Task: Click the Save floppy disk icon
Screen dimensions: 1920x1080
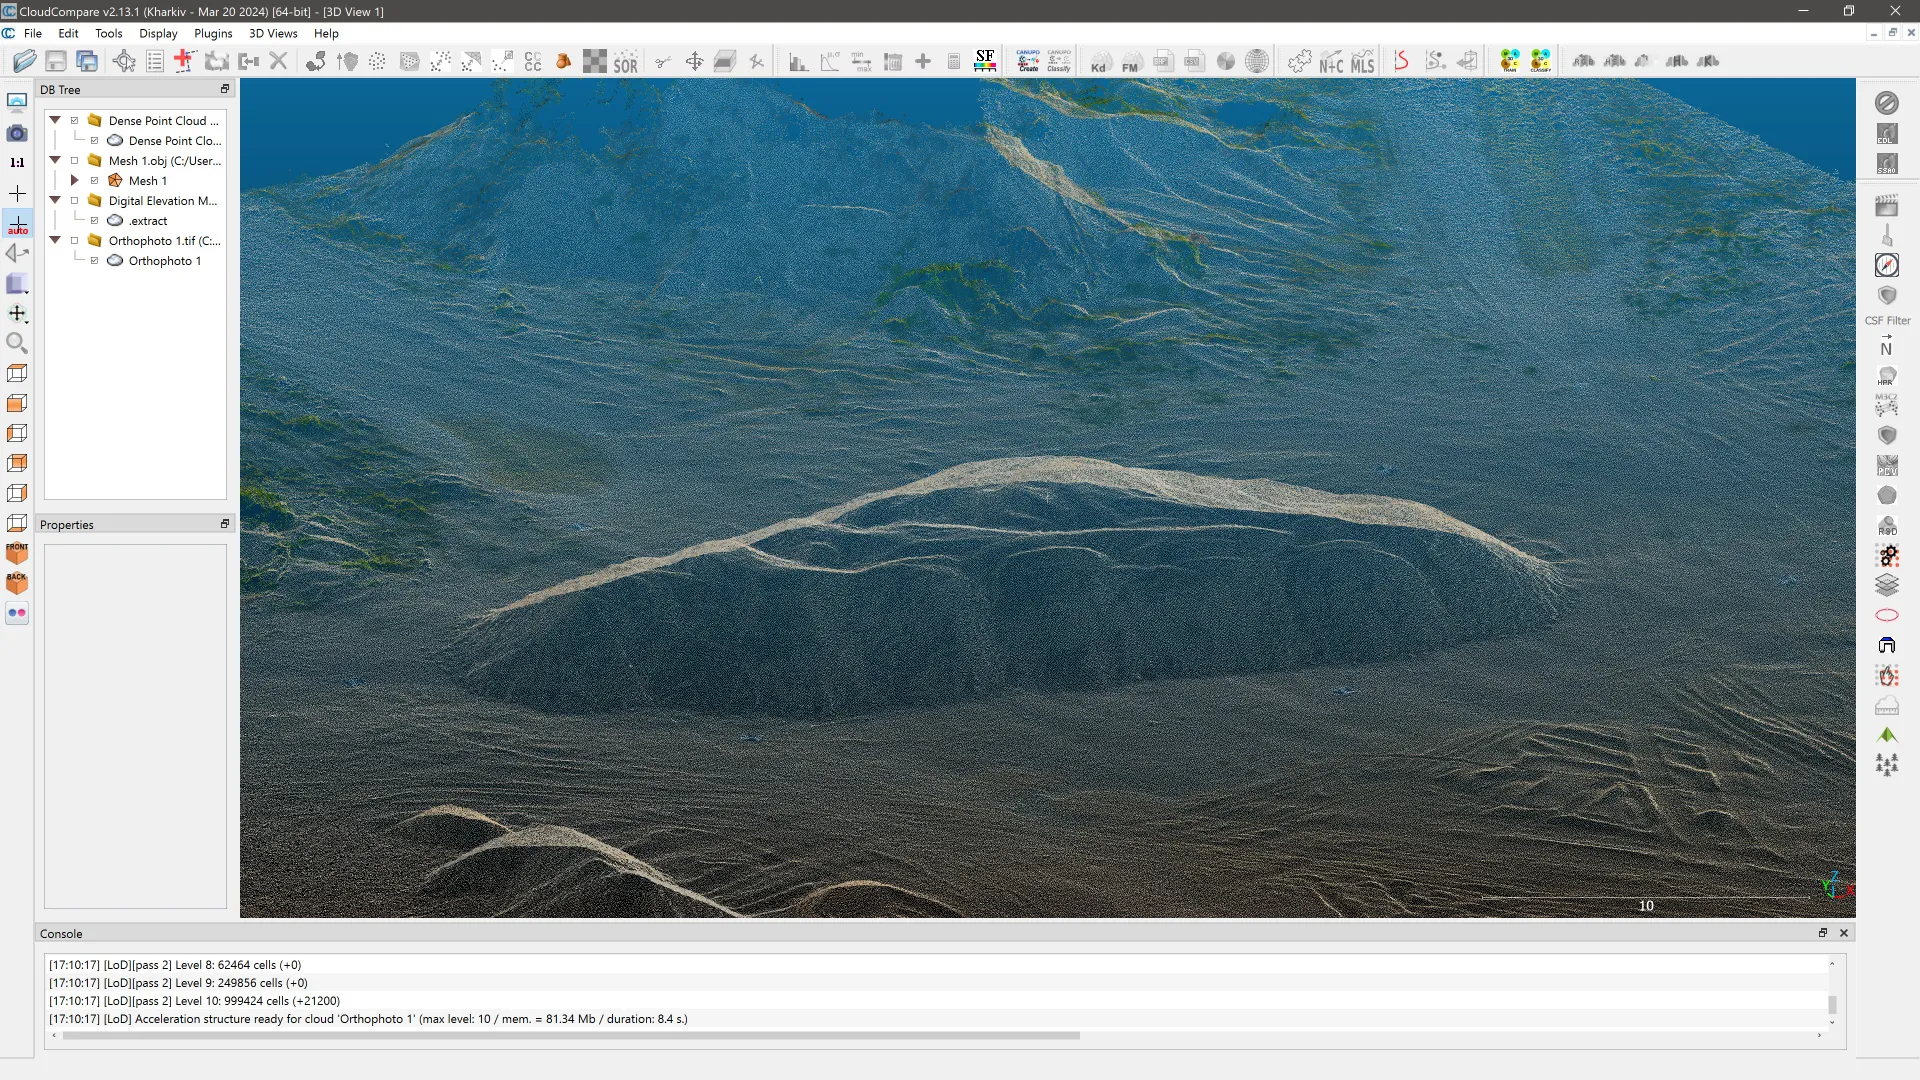Action: 56,61
